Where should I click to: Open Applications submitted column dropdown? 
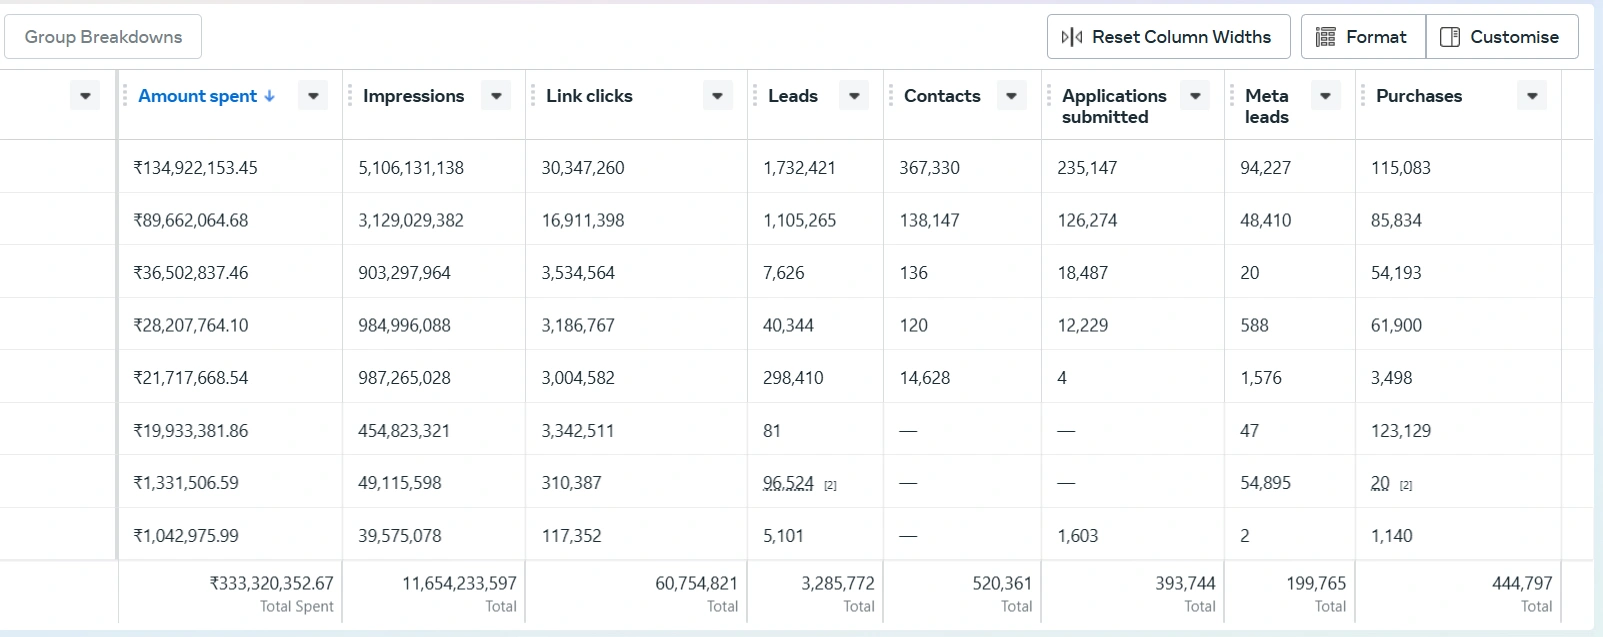pyautogui.click(x=1195, y=96)
